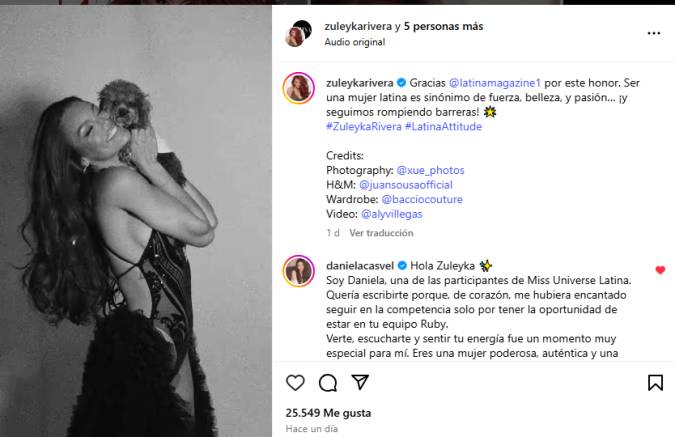Open @bacciocouture wardrobe credit link
This screenshot has height=437, width=675.
point(422,200)
